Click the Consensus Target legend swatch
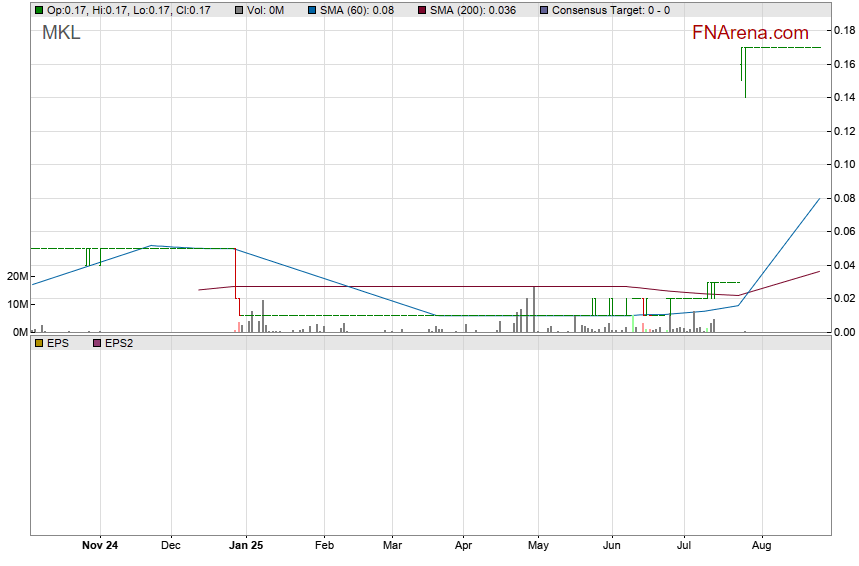 (x=543, y=10)
